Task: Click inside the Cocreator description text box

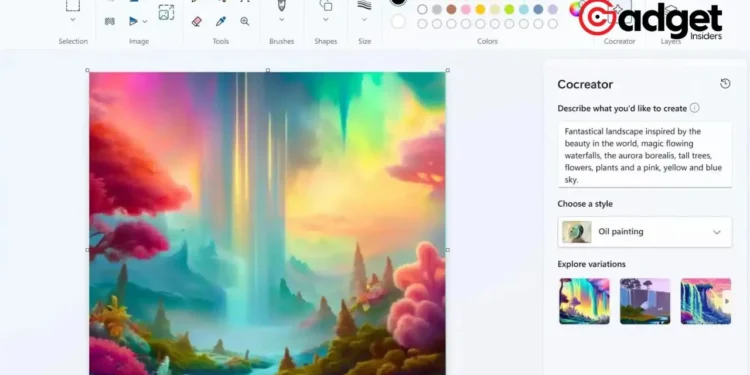Action: click(x=645, y=155)
